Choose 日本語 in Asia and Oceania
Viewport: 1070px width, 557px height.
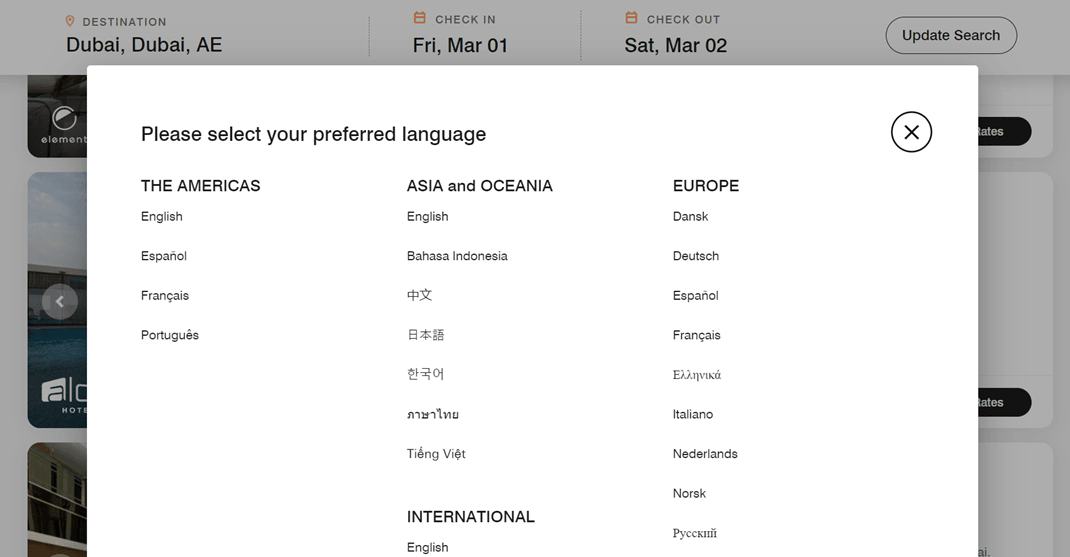tap(426, 335)
